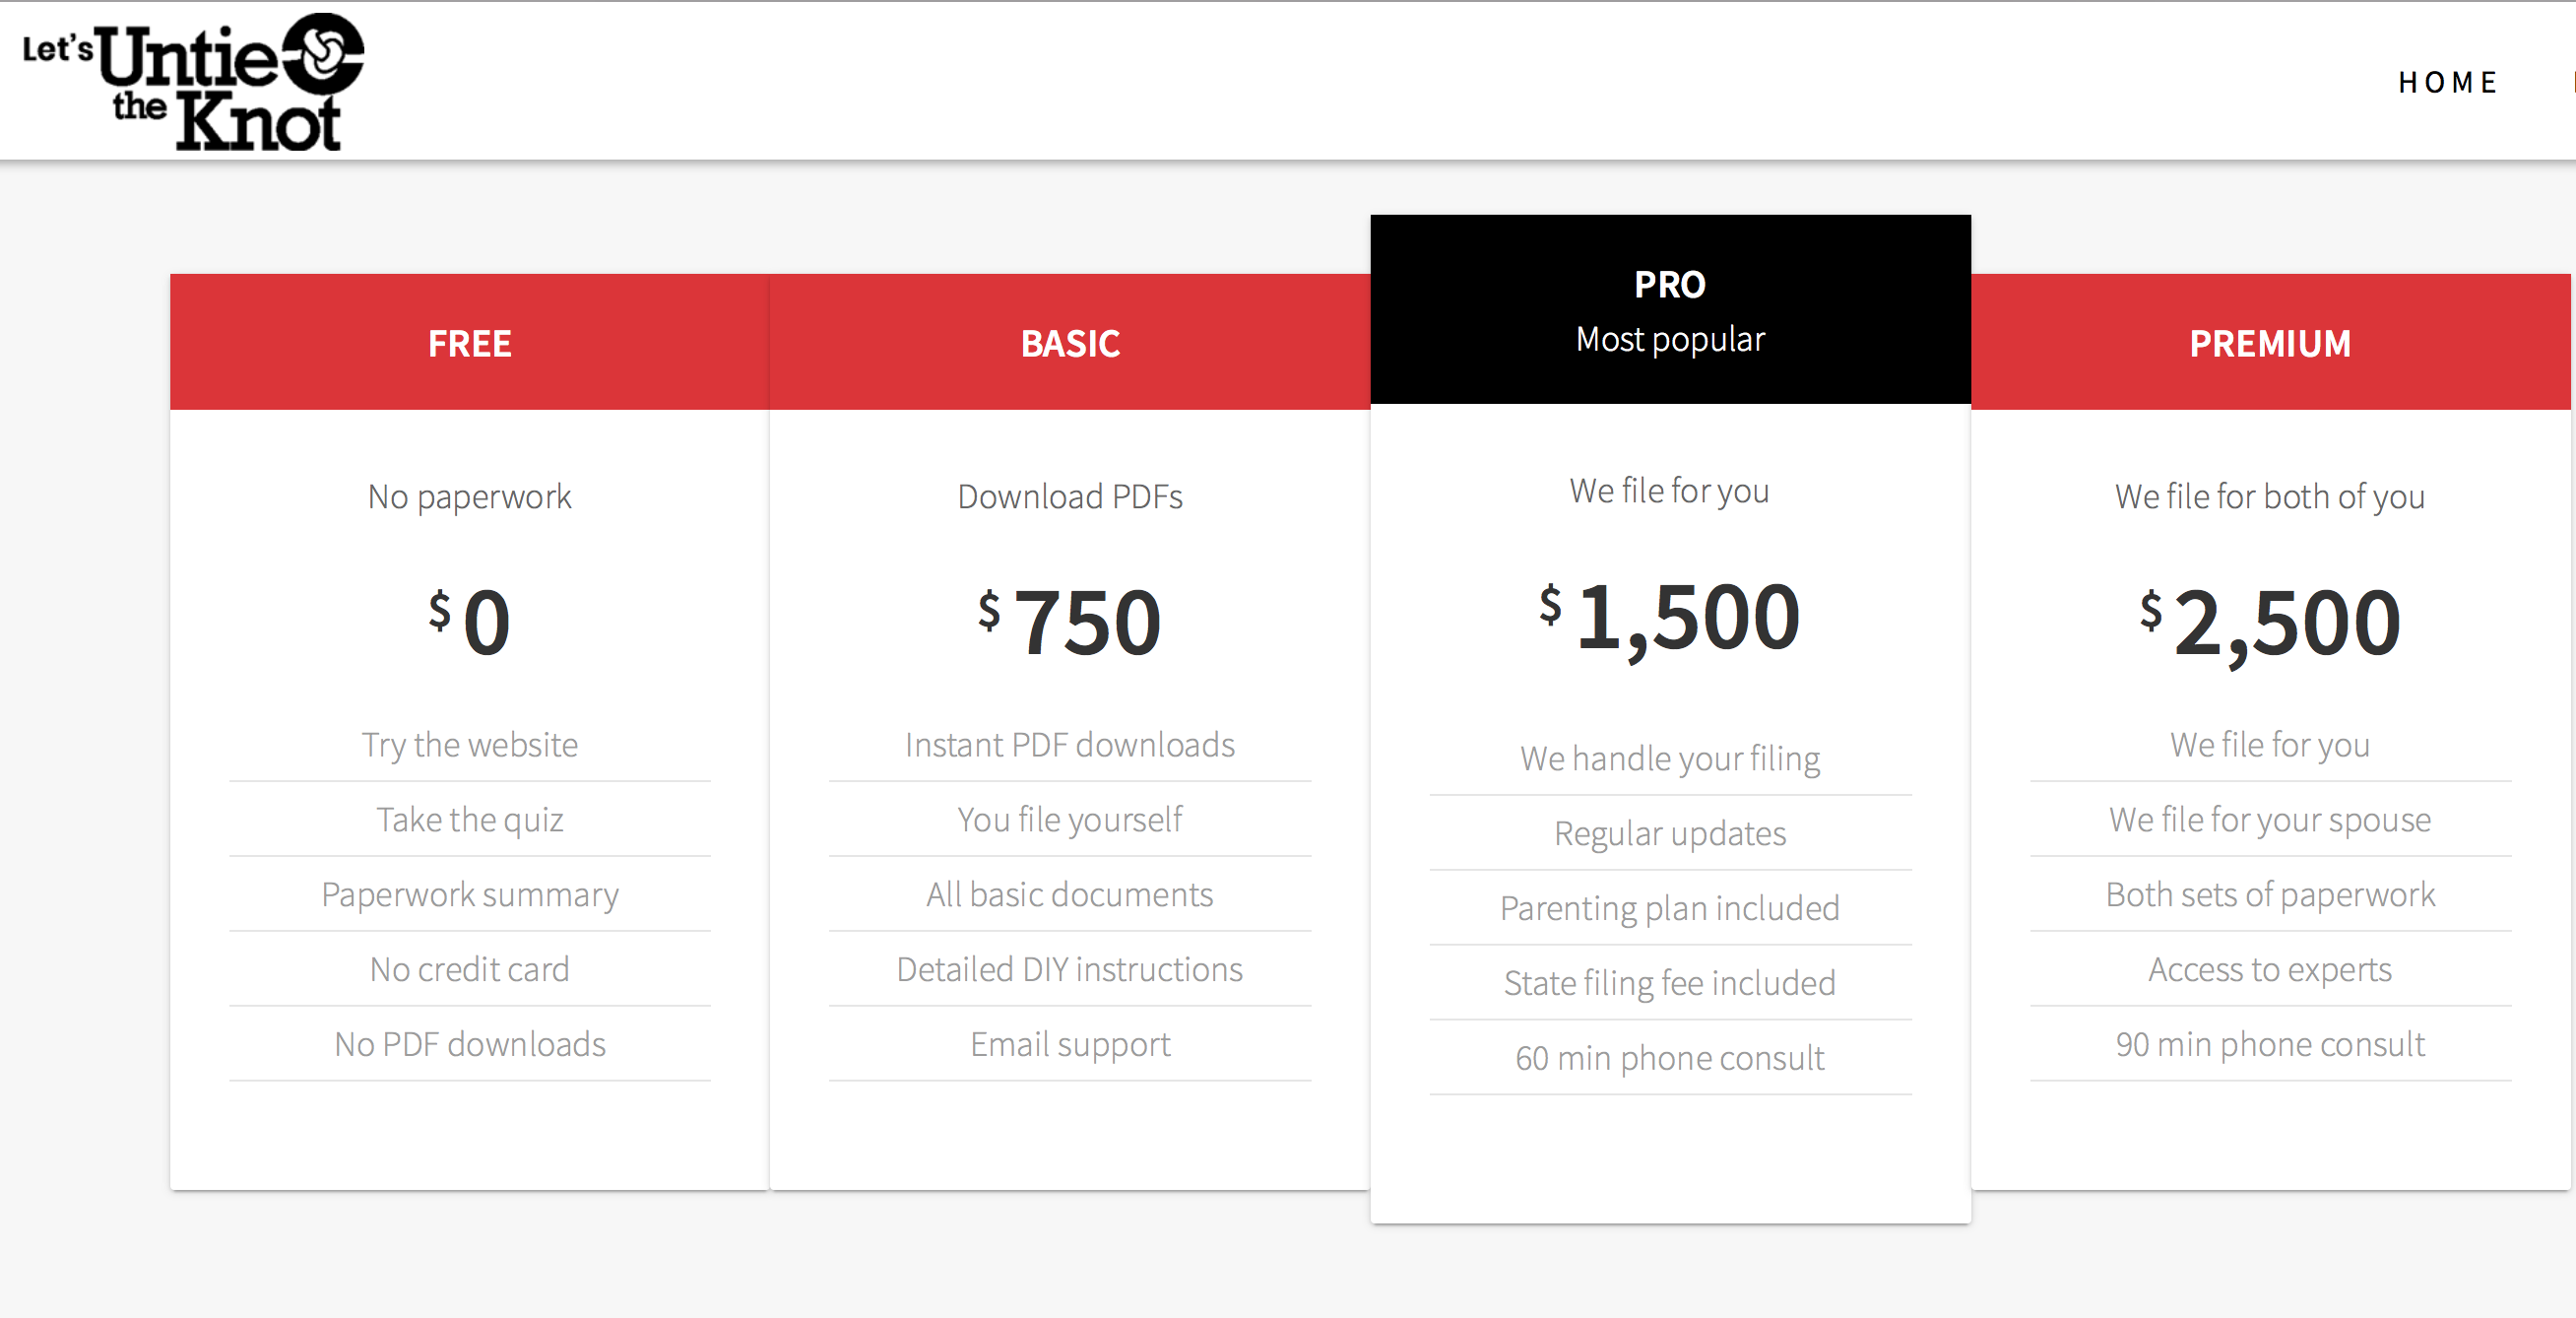Click 'Detailed DIY instructions' row
This screenshot has width=2576, height=1318.
pos(1070,969)
